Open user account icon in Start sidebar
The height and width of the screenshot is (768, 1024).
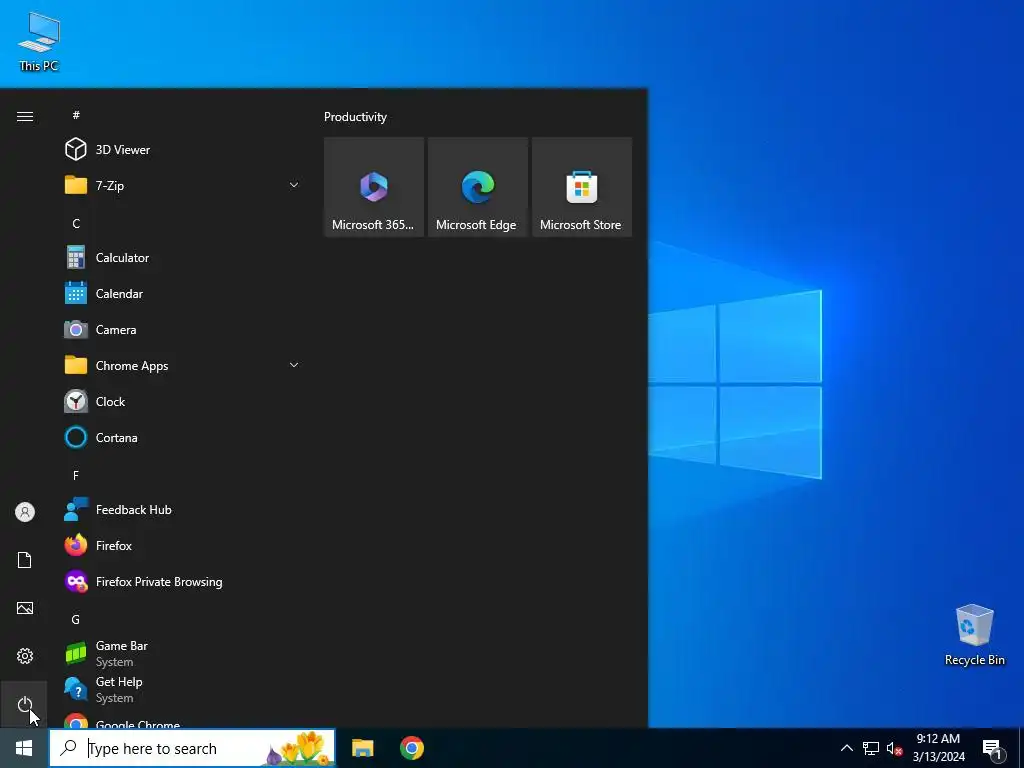click(24, 512)
